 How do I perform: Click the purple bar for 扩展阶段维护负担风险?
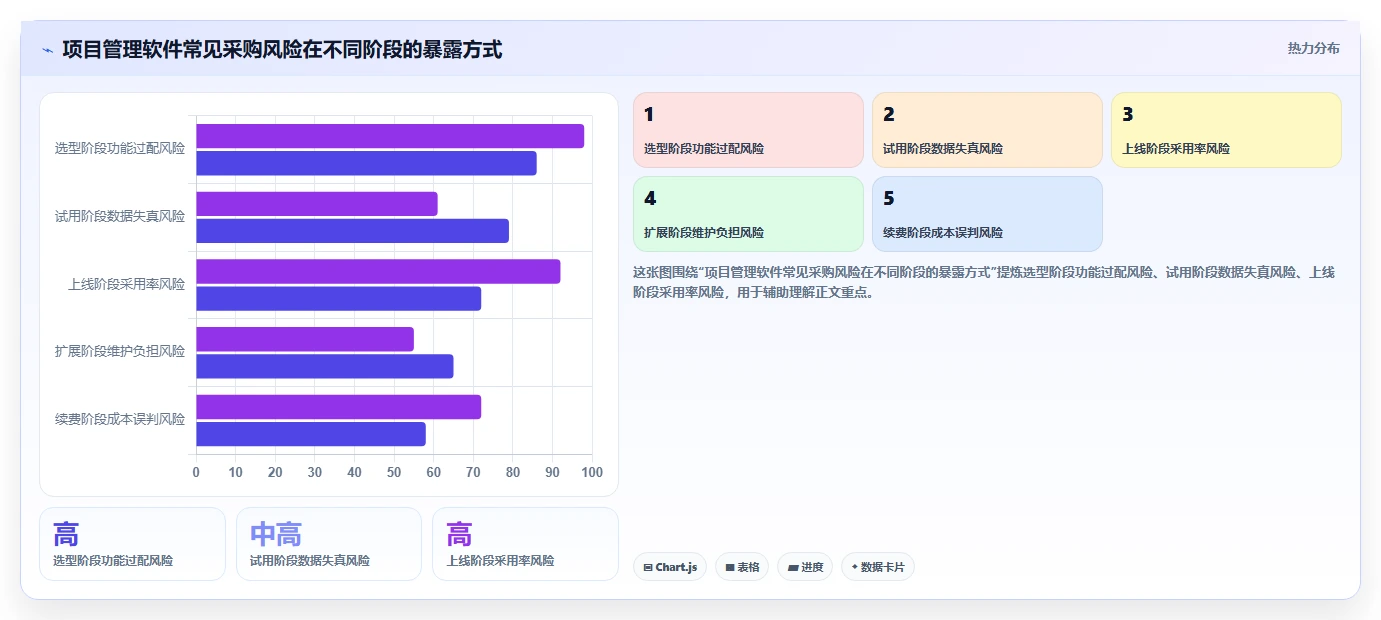coord(305,339)
